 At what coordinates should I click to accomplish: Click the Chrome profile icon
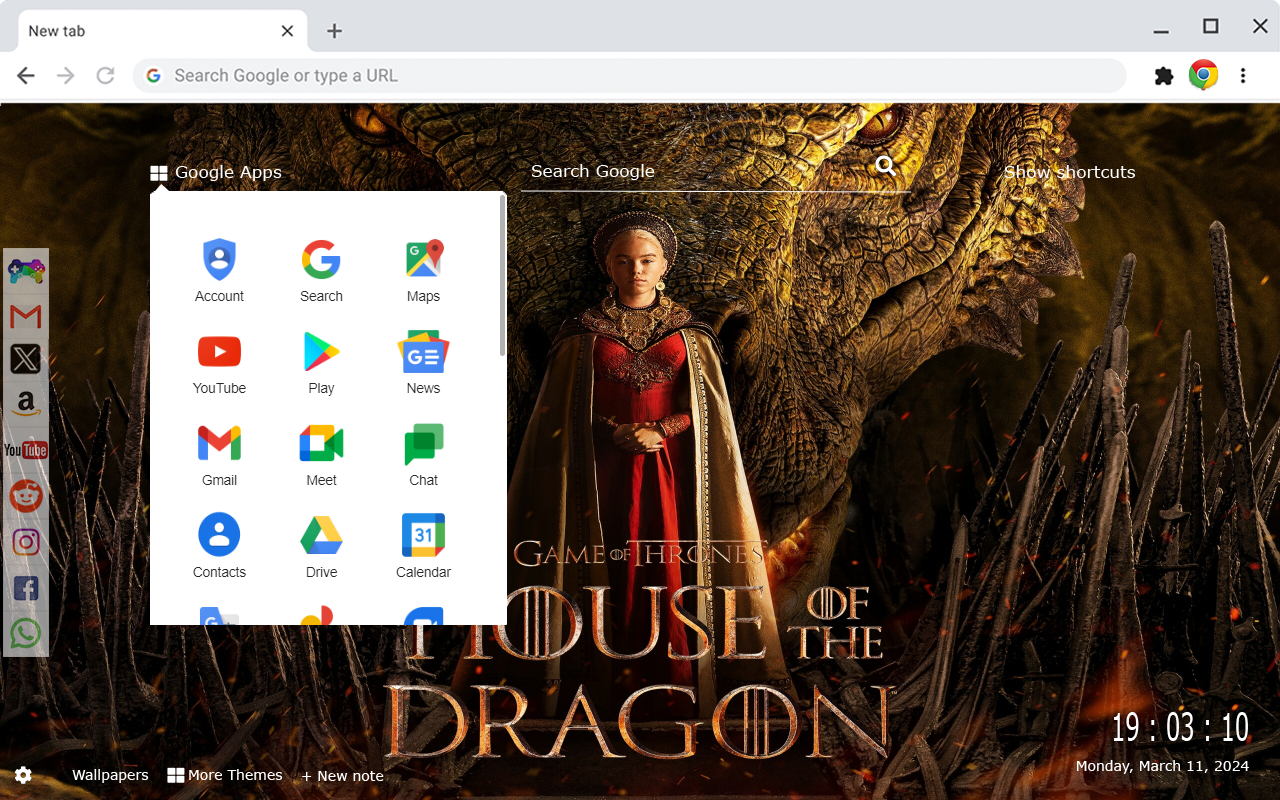click(1203, 75)
